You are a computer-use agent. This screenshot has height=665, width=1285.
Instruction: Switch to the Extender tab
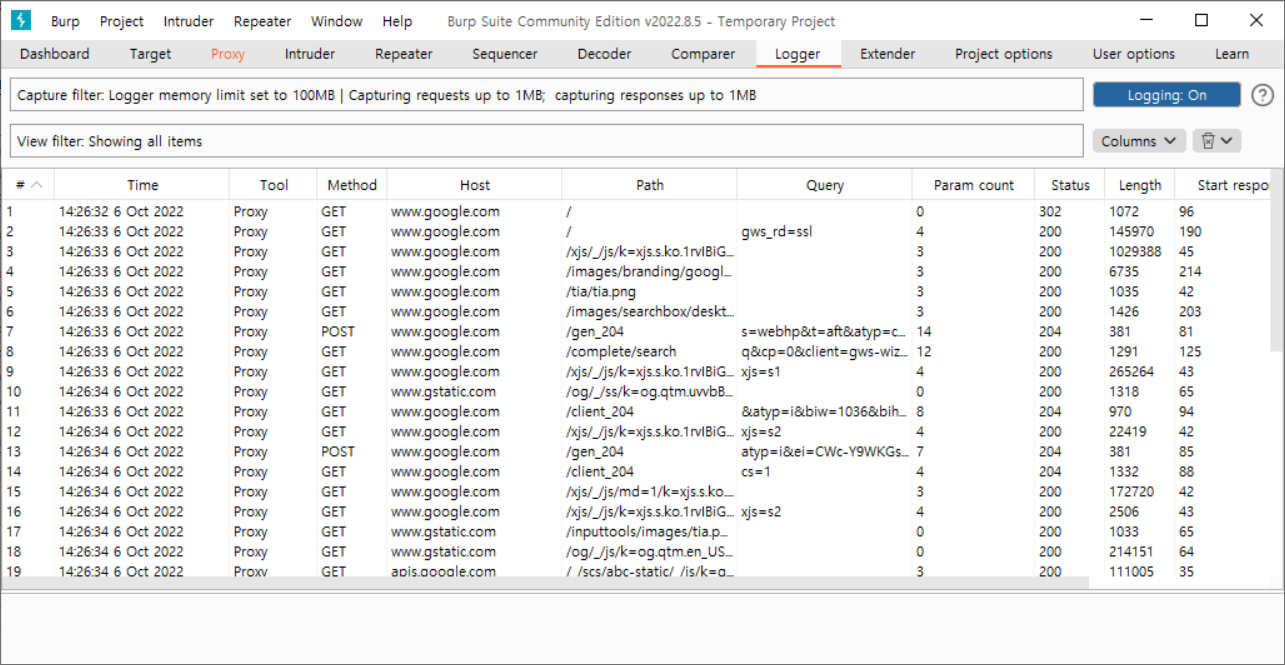[x=888, y=54]
